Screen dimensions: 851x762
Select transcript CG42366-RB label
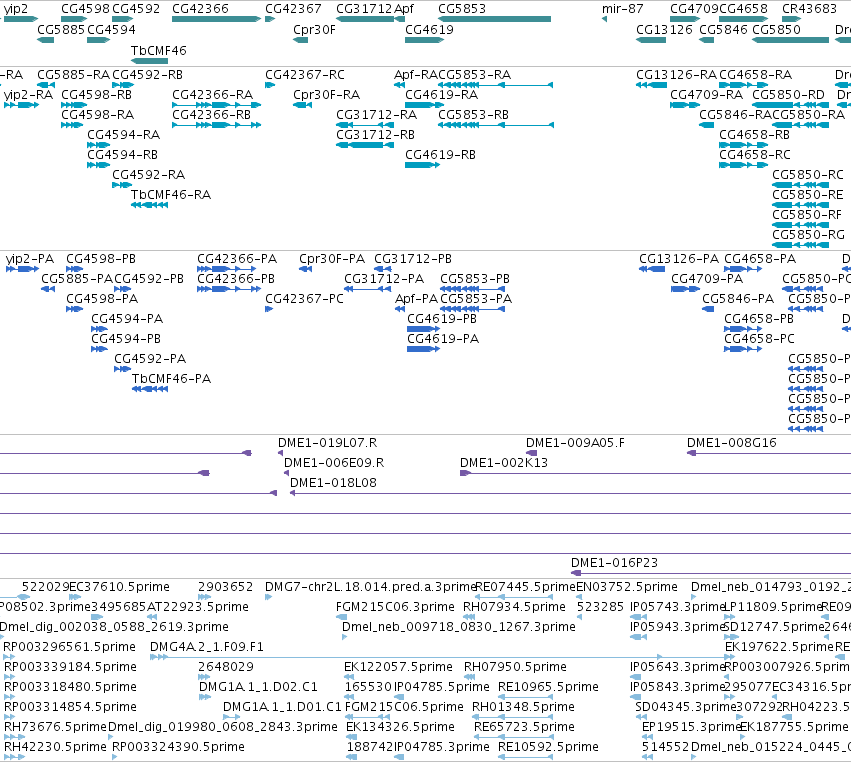tap(211, 115)
